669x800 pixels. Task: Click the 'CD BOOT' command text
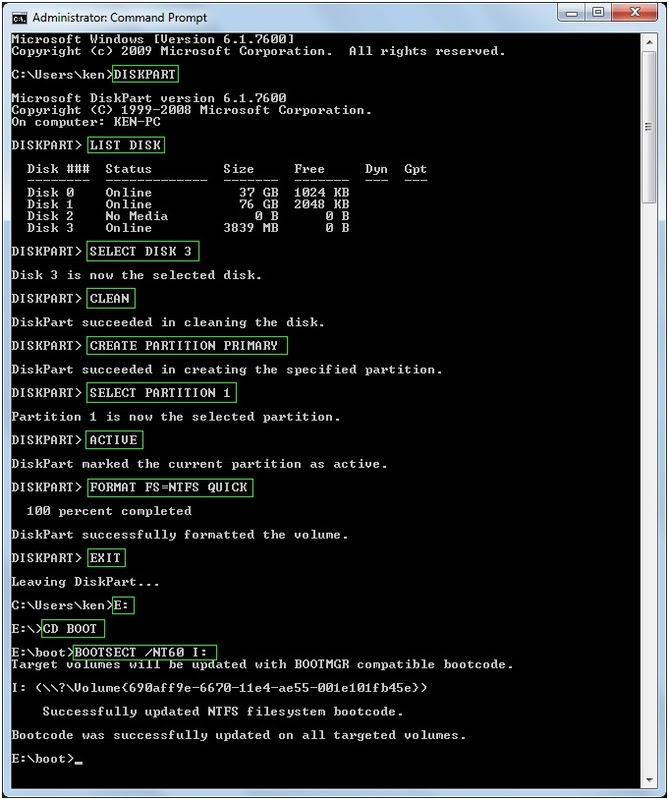70,629
